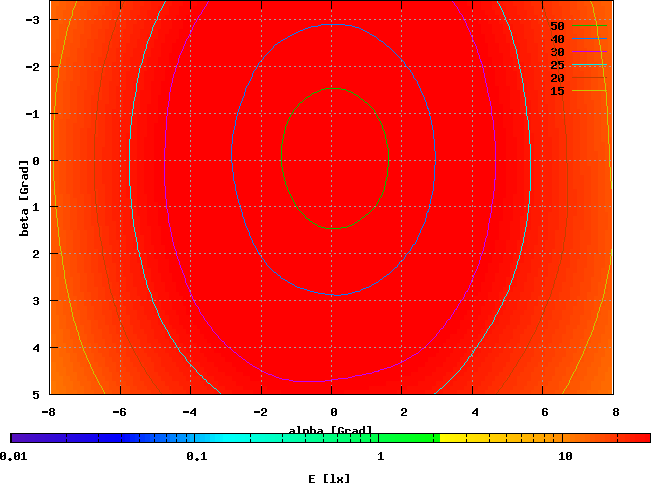The image size is (651, 483).
Task: Click the x-axis tick label 6
Action: click(x=543, y=412)
